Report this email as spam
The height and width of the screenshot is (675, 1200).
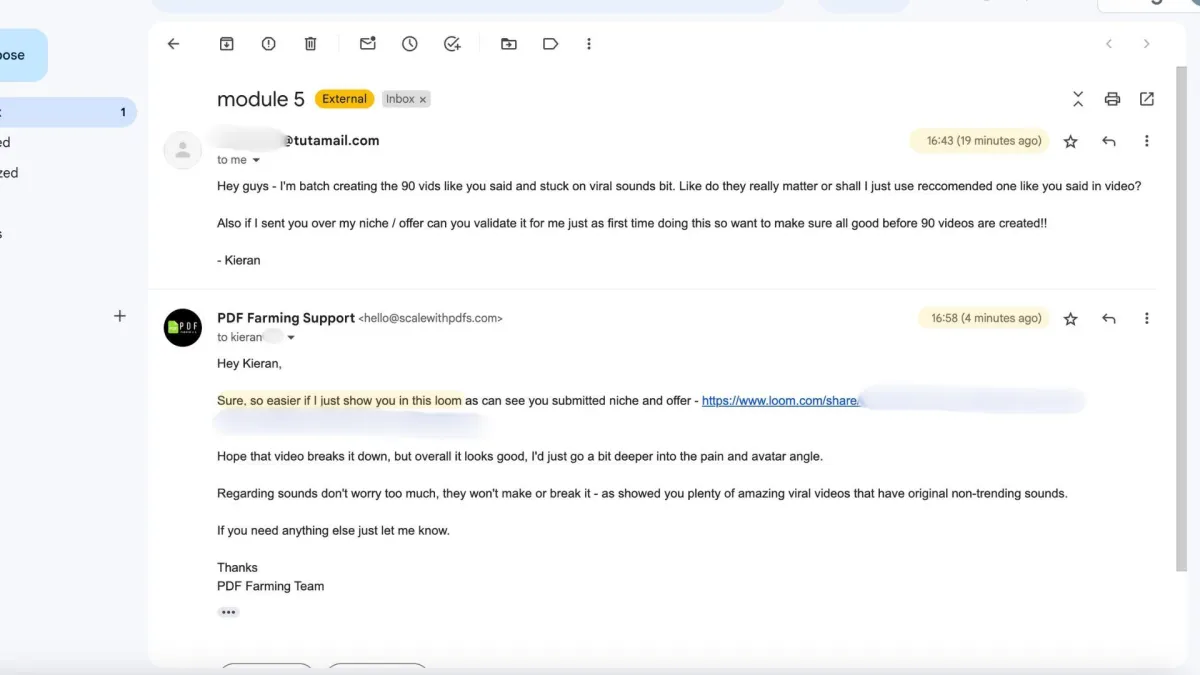(x=268, y=44)
